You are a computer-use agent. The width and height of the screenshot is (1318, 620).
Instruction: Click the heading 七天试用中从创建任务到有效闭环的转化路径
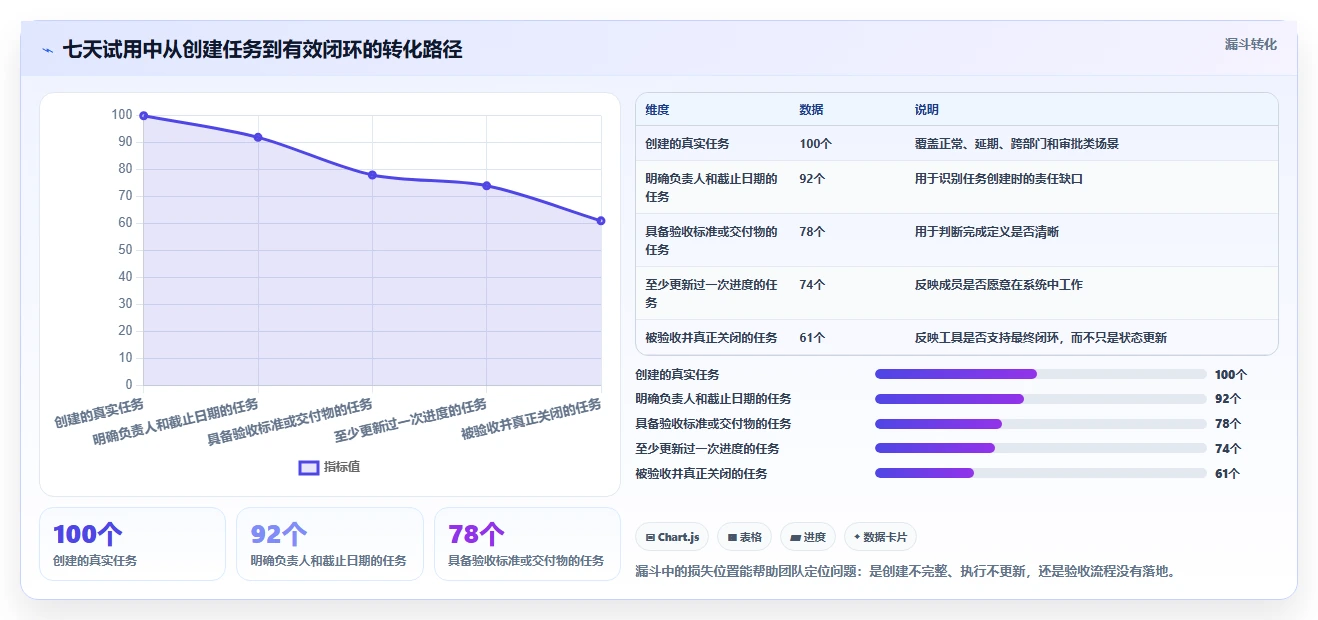point(263,50)
